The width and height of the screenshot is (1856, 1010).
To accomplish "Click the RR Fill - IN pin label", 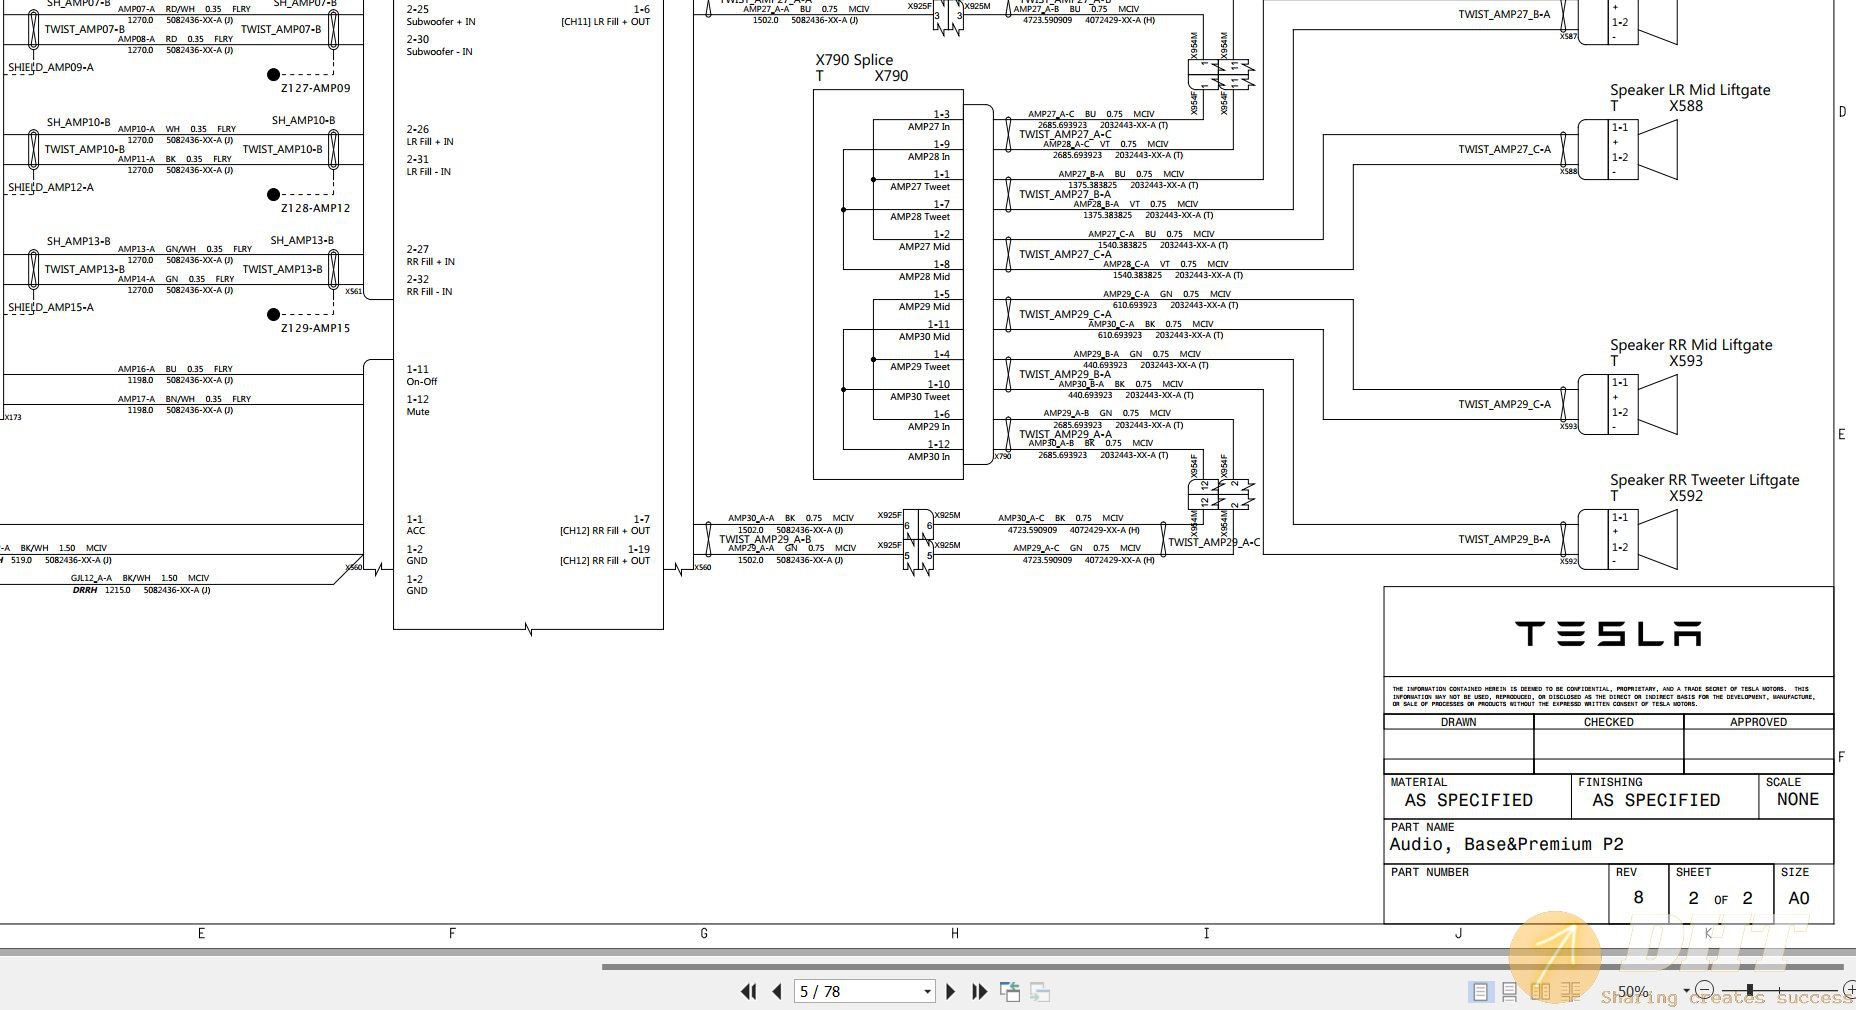I will pos(429,291).
